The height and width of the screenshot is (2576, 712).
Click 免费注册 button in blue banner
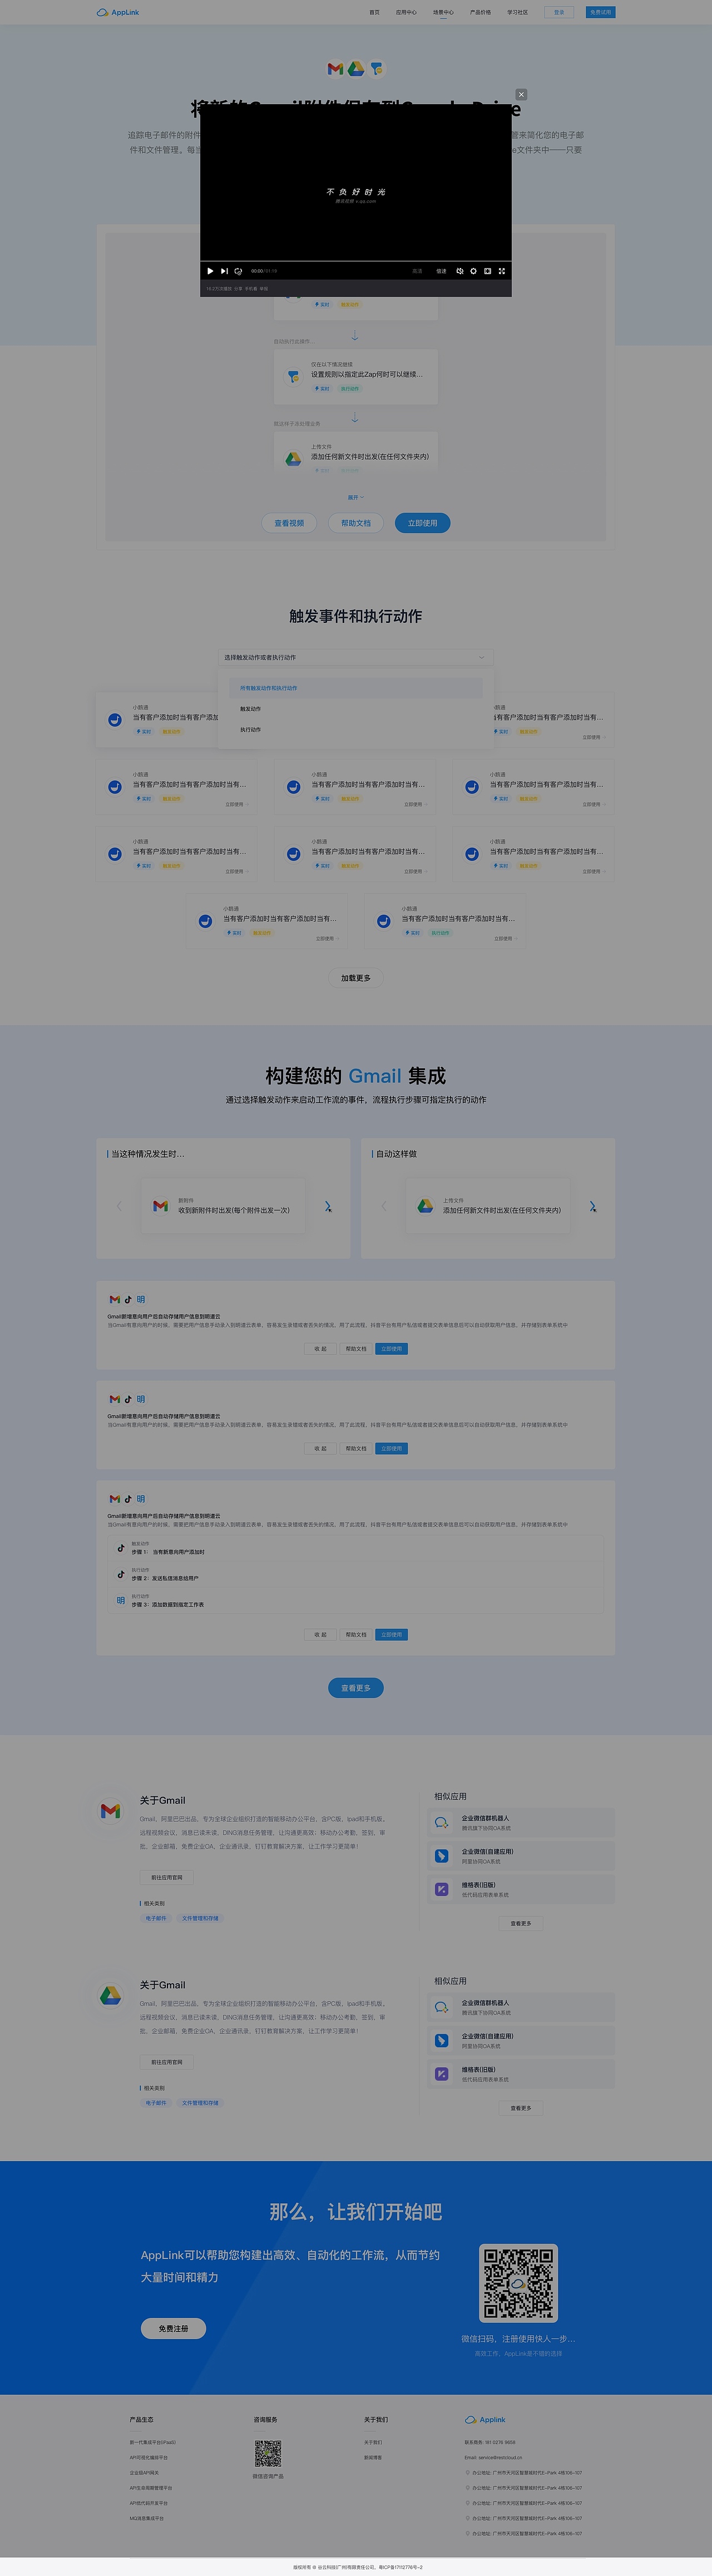173,2328
